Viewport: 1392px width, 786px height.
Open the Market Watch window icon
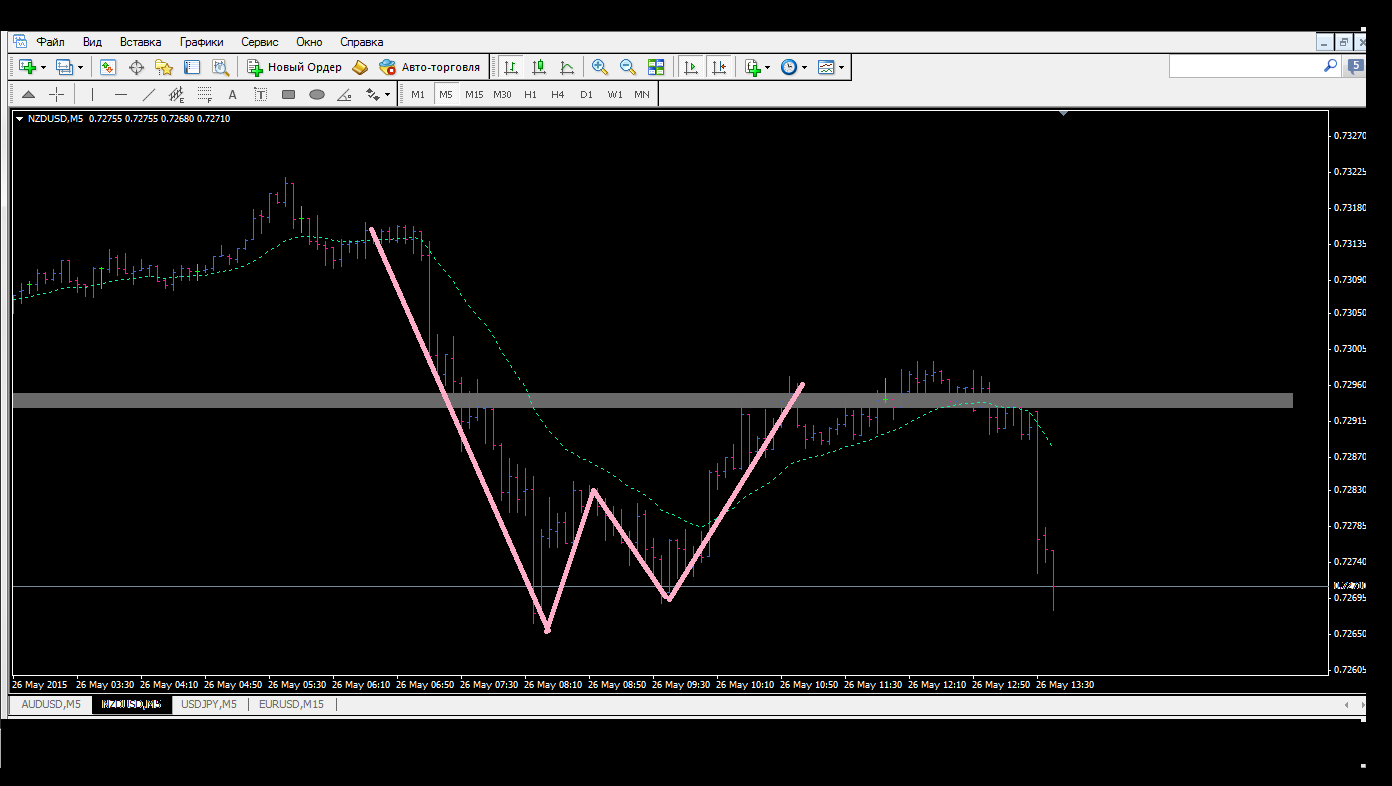[108, 67]
